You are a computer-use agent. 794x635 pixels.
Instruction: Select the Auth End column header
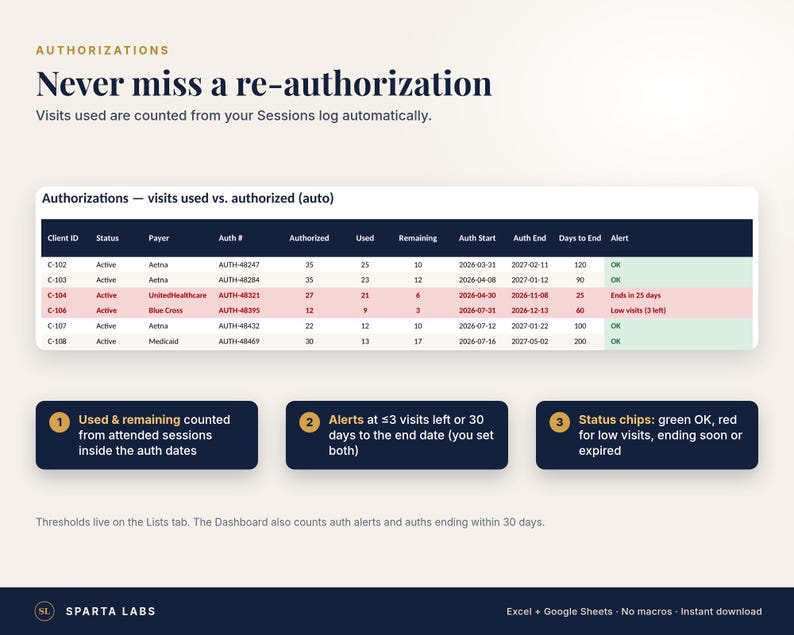530,238
